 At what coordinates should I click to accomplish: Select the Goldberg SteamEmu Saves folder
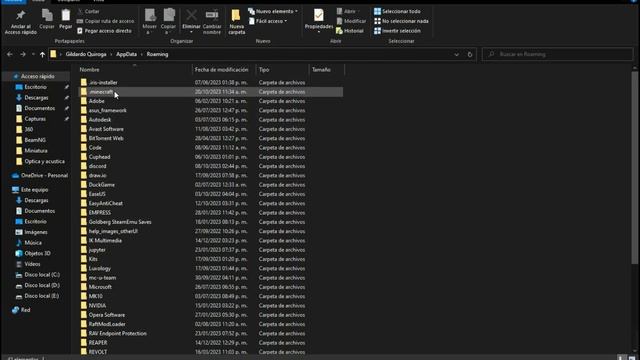coord(210,222)
